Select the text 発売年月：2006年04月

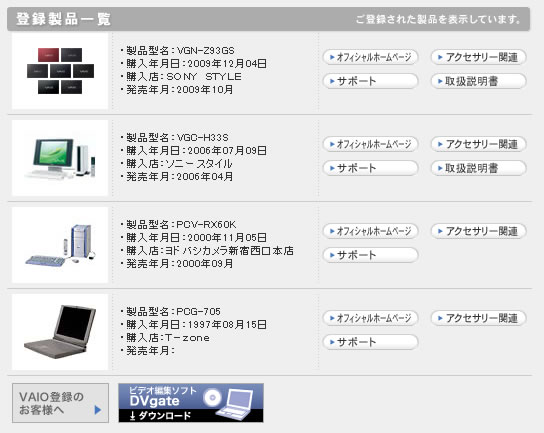179,177
